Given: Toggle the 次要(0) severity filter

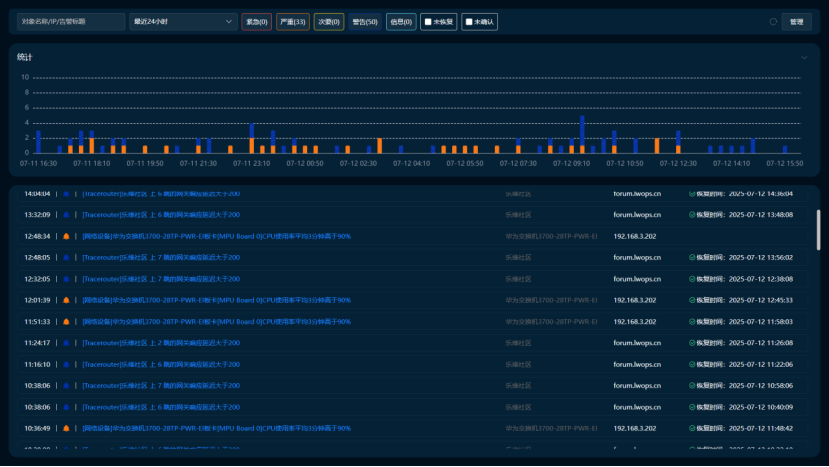Looking at the screenshot, I should point(329,22).
